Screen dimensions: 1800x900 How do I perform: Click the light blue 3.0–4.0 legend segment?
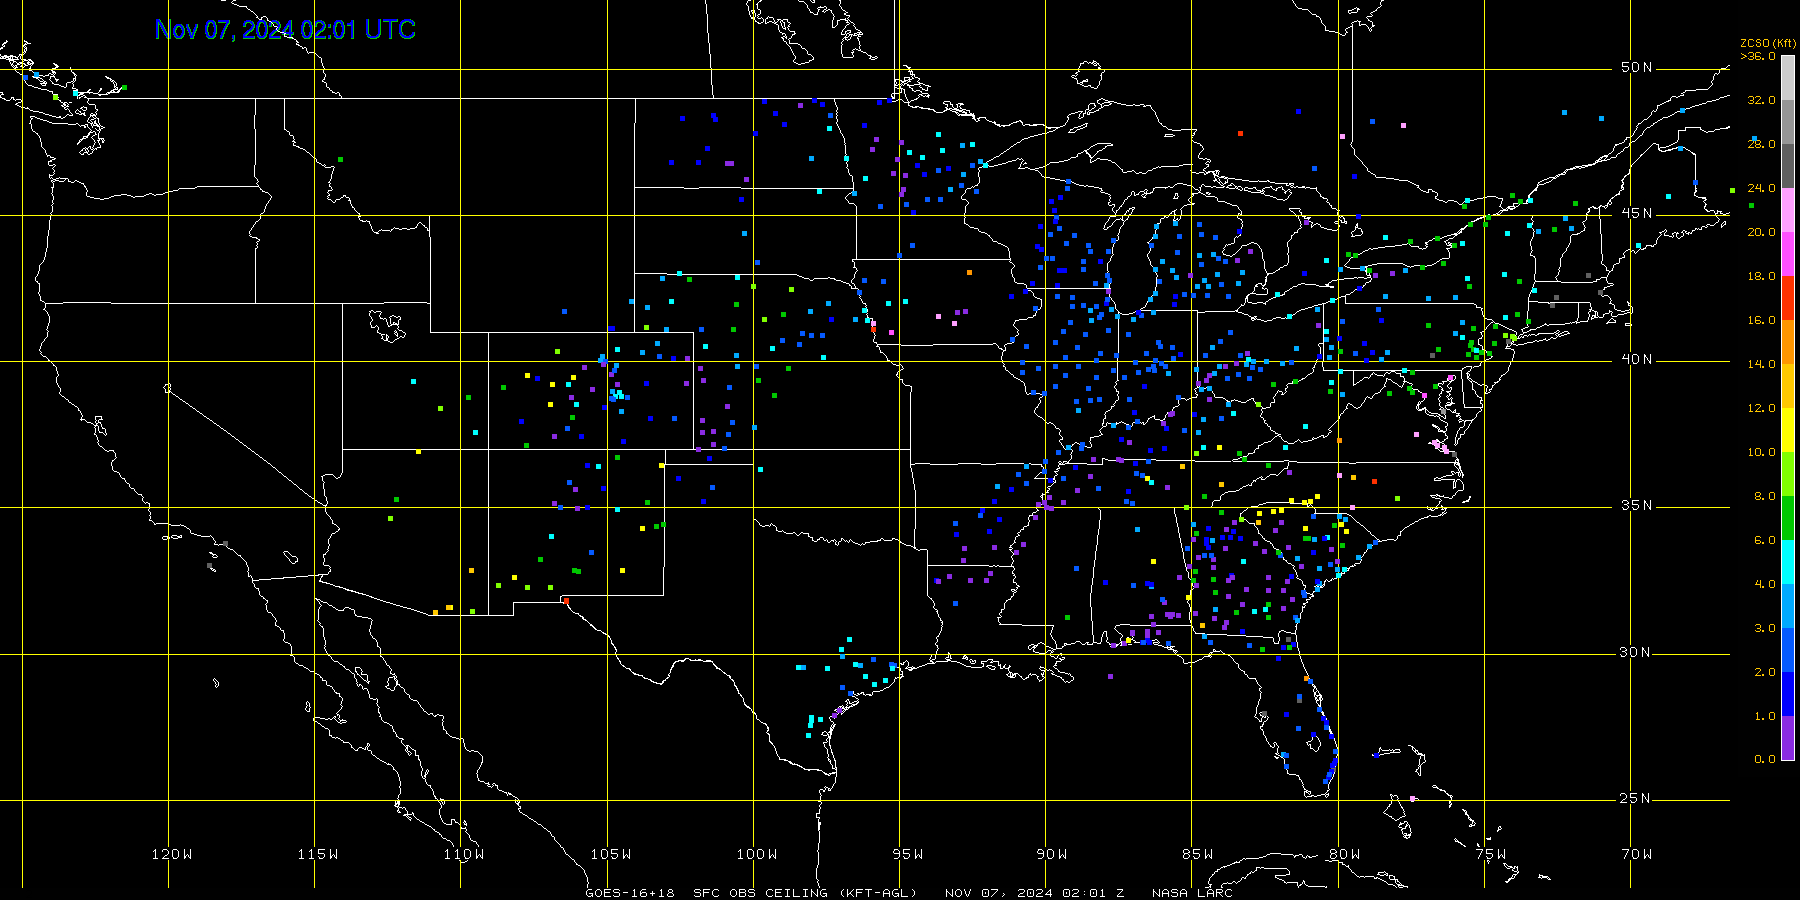pos(1788,606)
